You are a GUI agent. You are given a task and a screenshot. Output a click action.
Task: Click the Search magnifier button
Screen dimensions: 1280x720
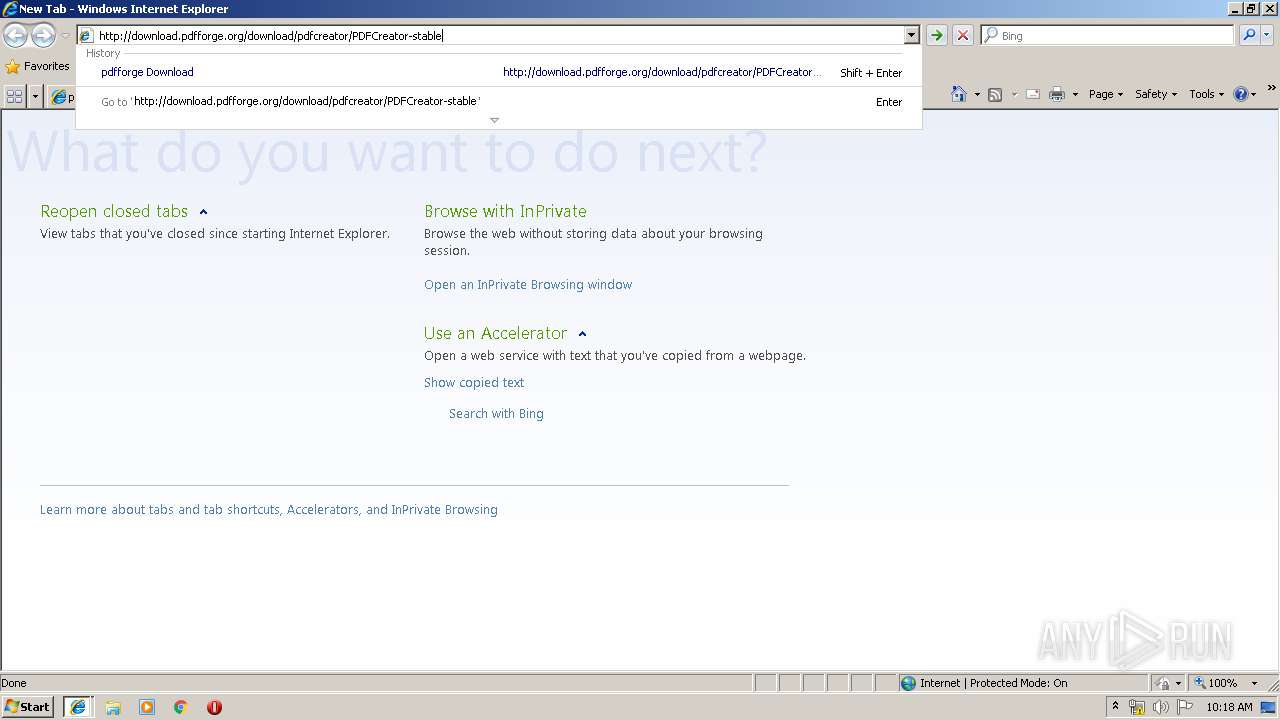(x=1248, y=35)
